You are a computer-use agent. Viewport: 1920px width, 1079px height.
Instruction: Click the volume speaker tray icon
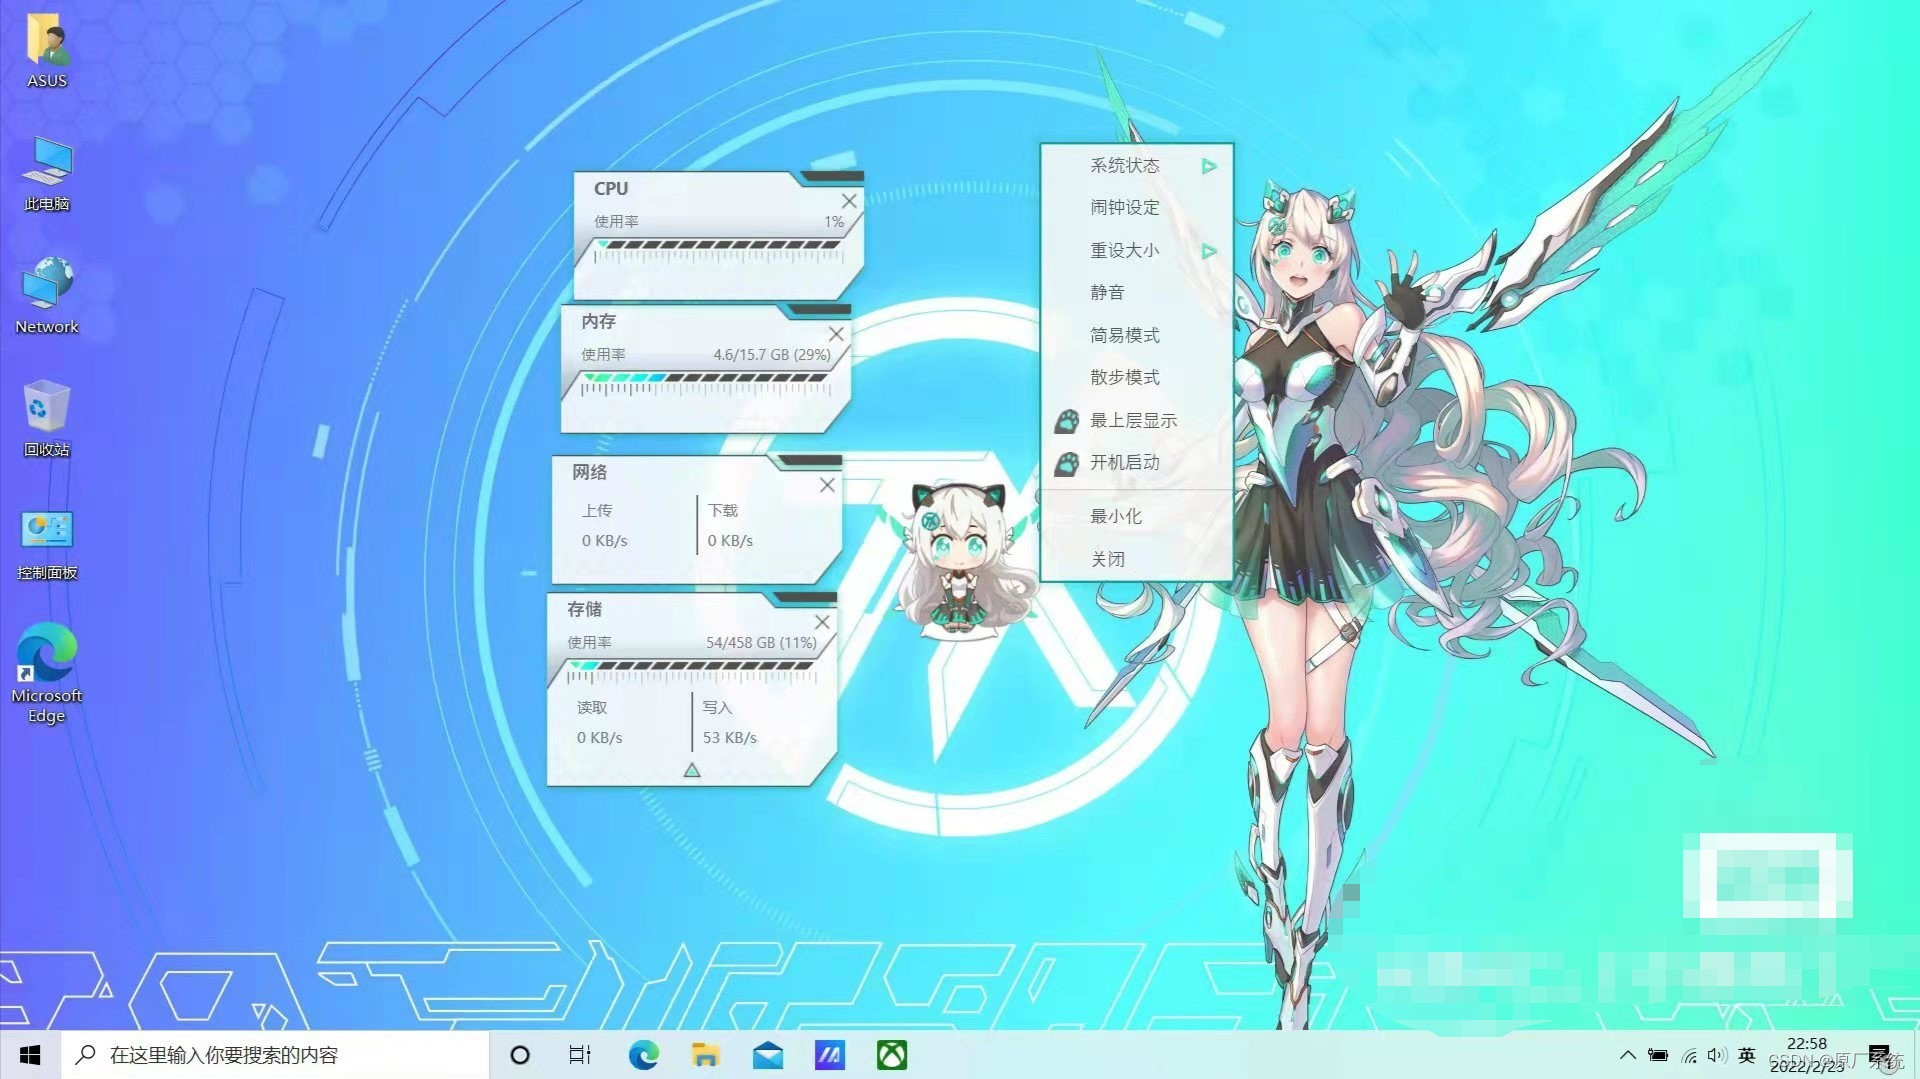tap(1717, 1055)
